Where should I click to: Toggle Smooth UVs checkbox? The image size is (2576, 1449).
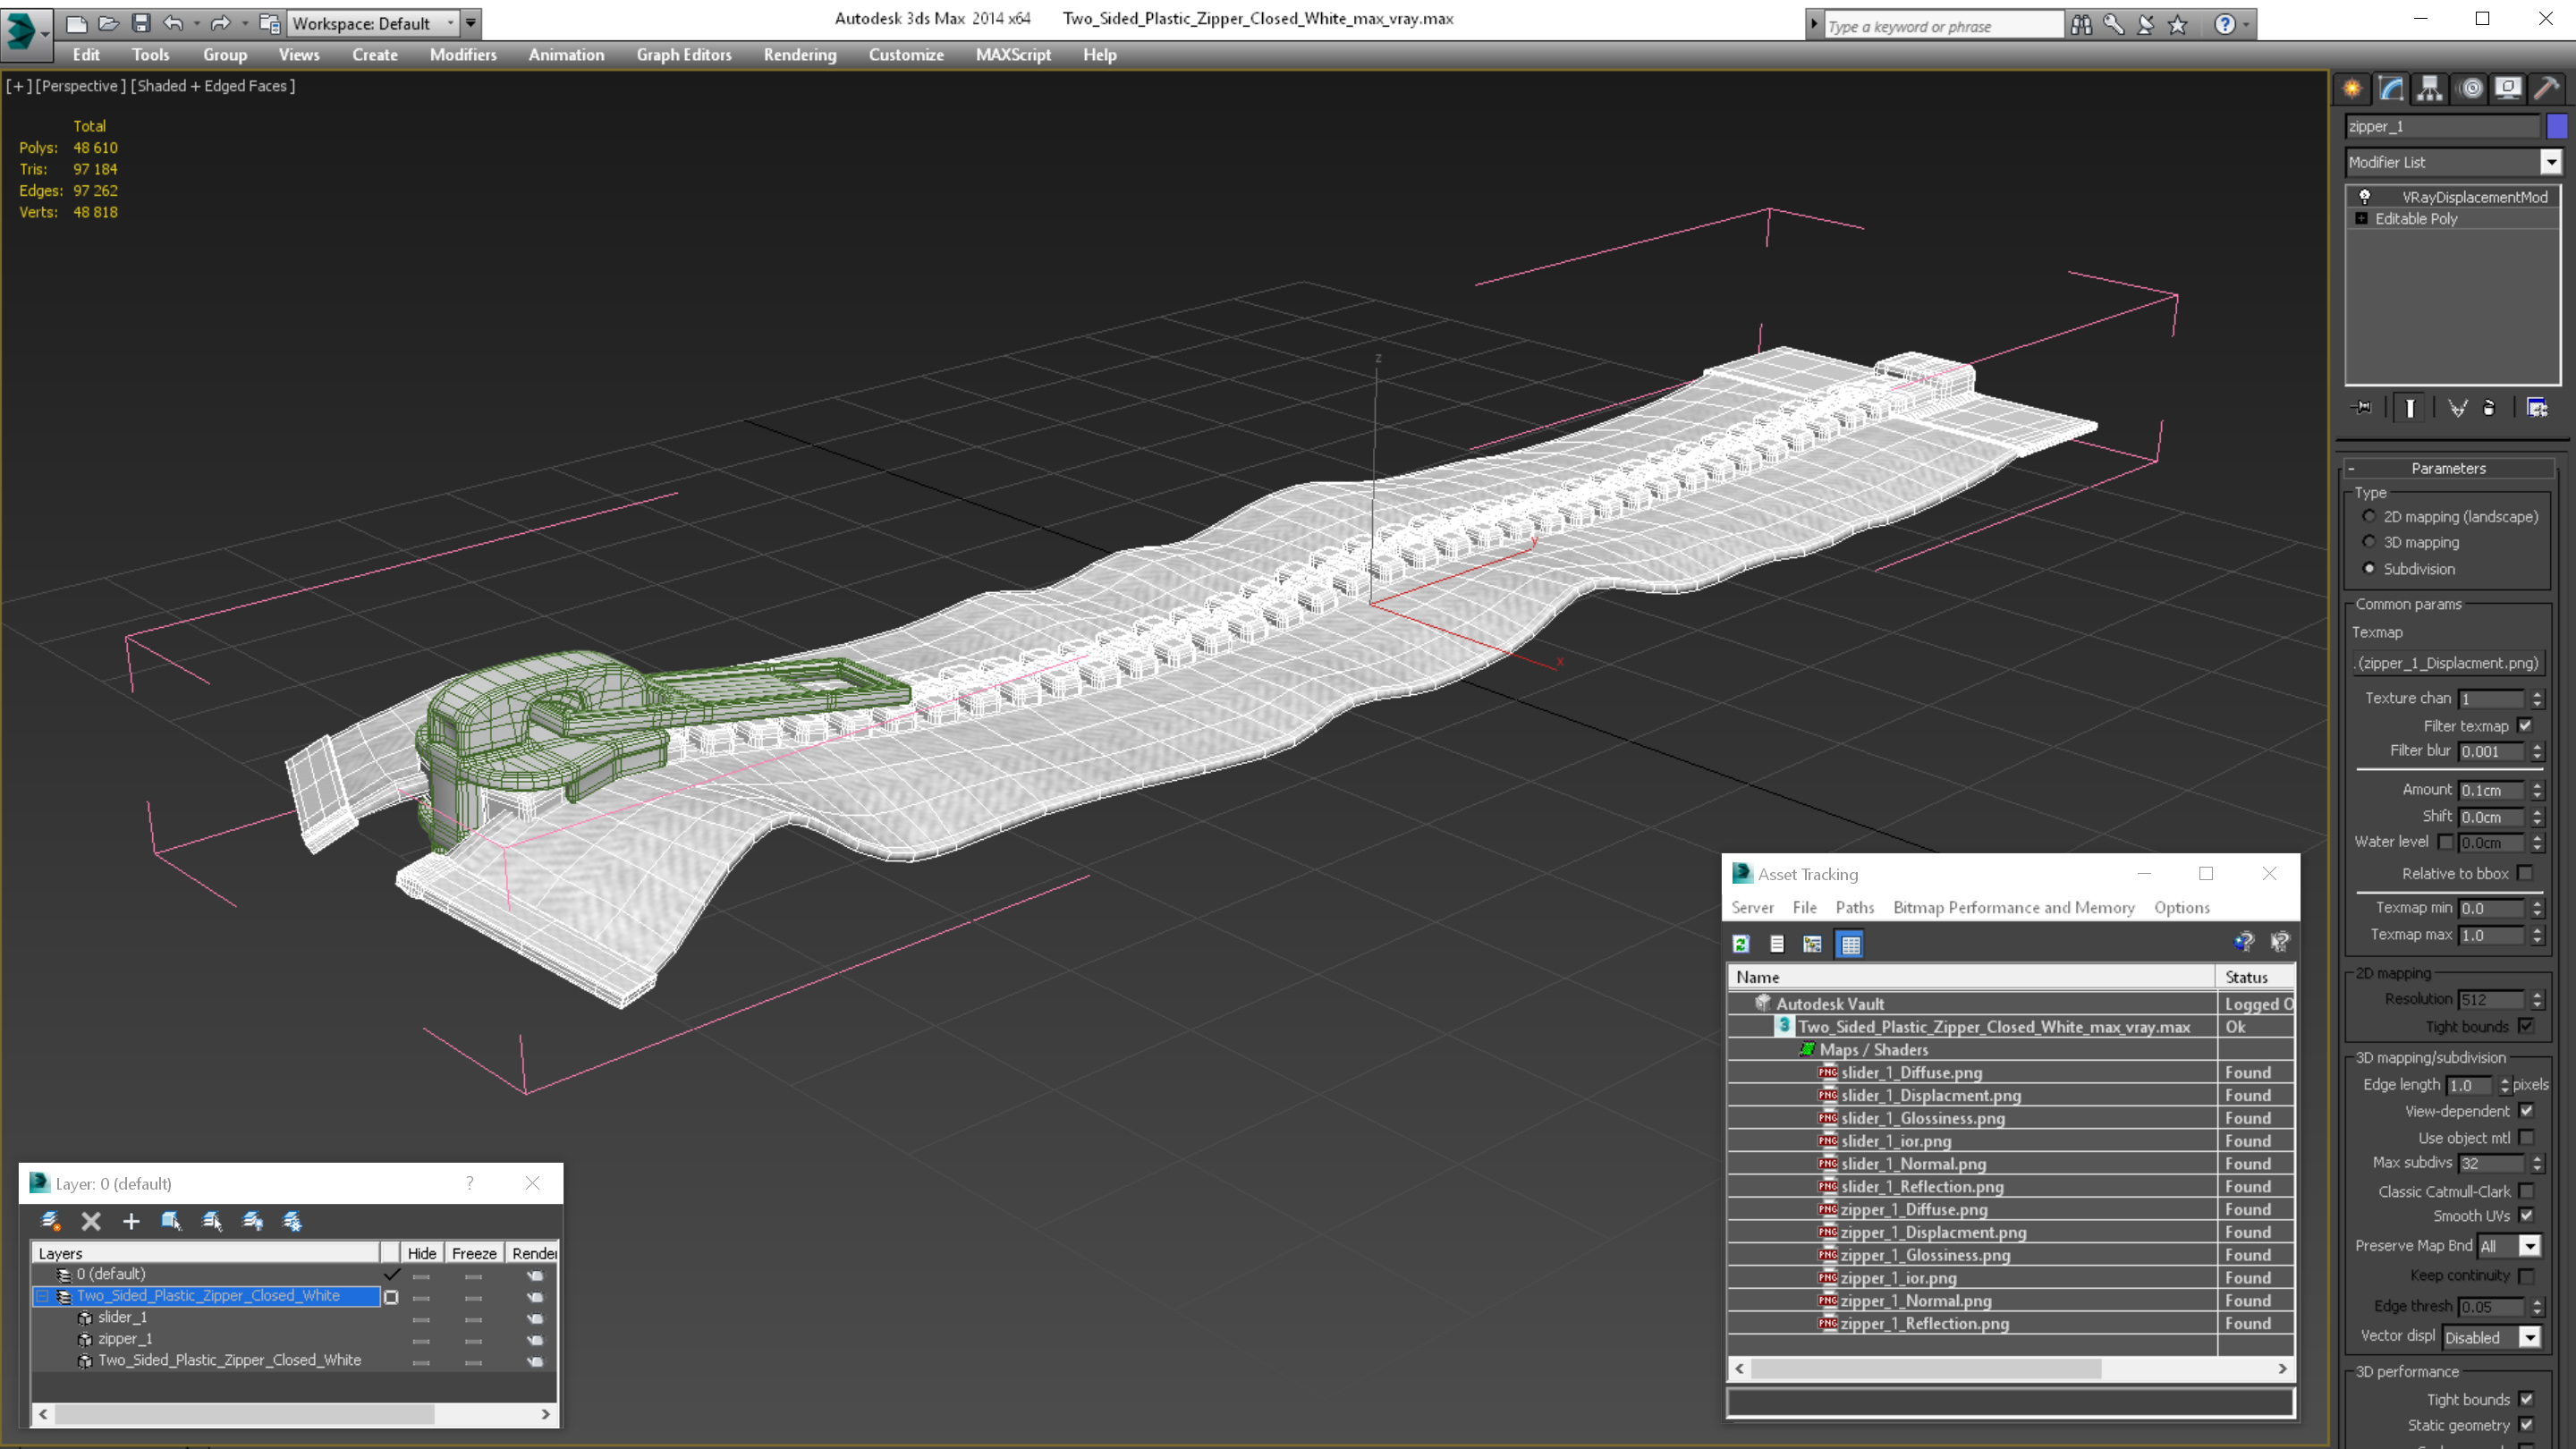tap(2527, 1216)
